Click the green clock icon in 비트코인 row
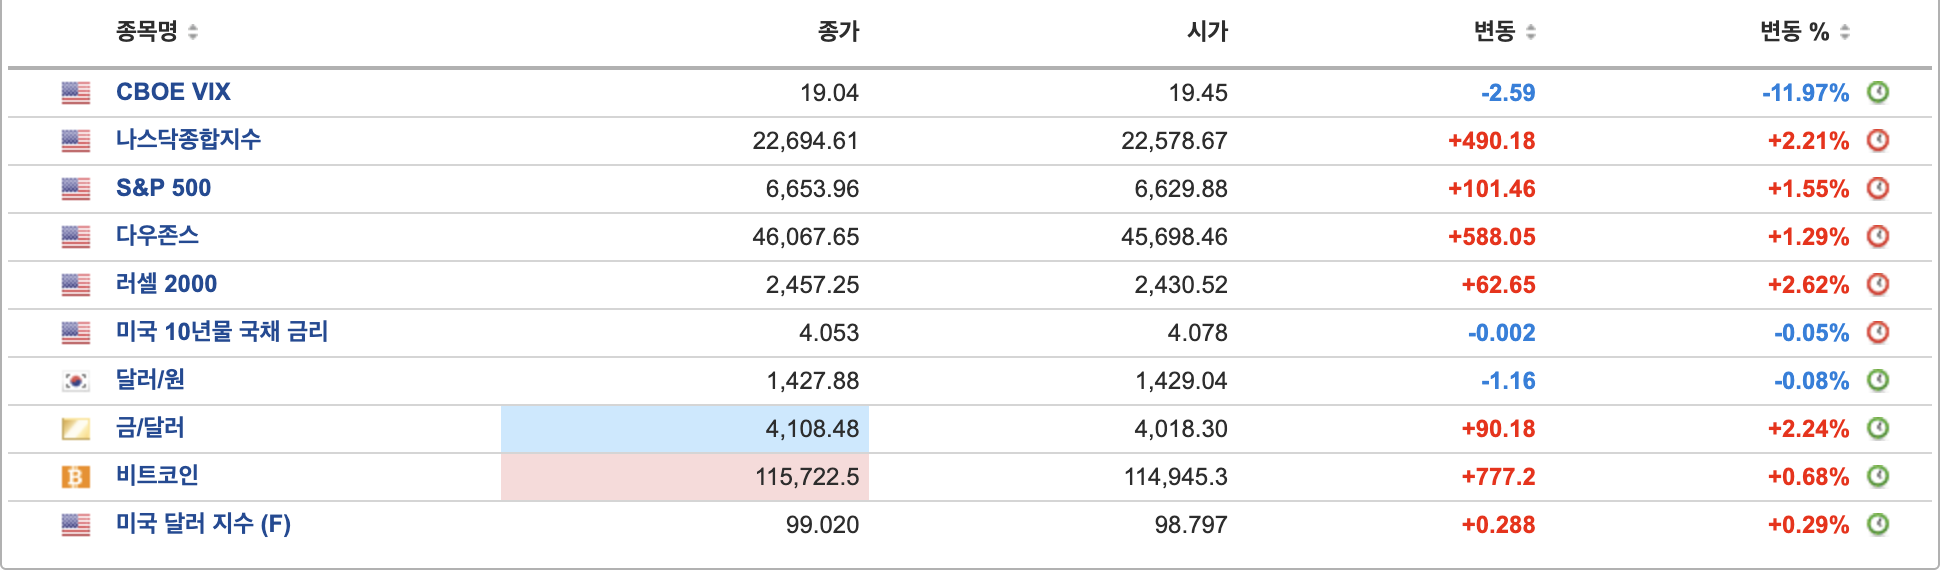The height and width of the screenshot is (572, 1948). pos(1878,476)
